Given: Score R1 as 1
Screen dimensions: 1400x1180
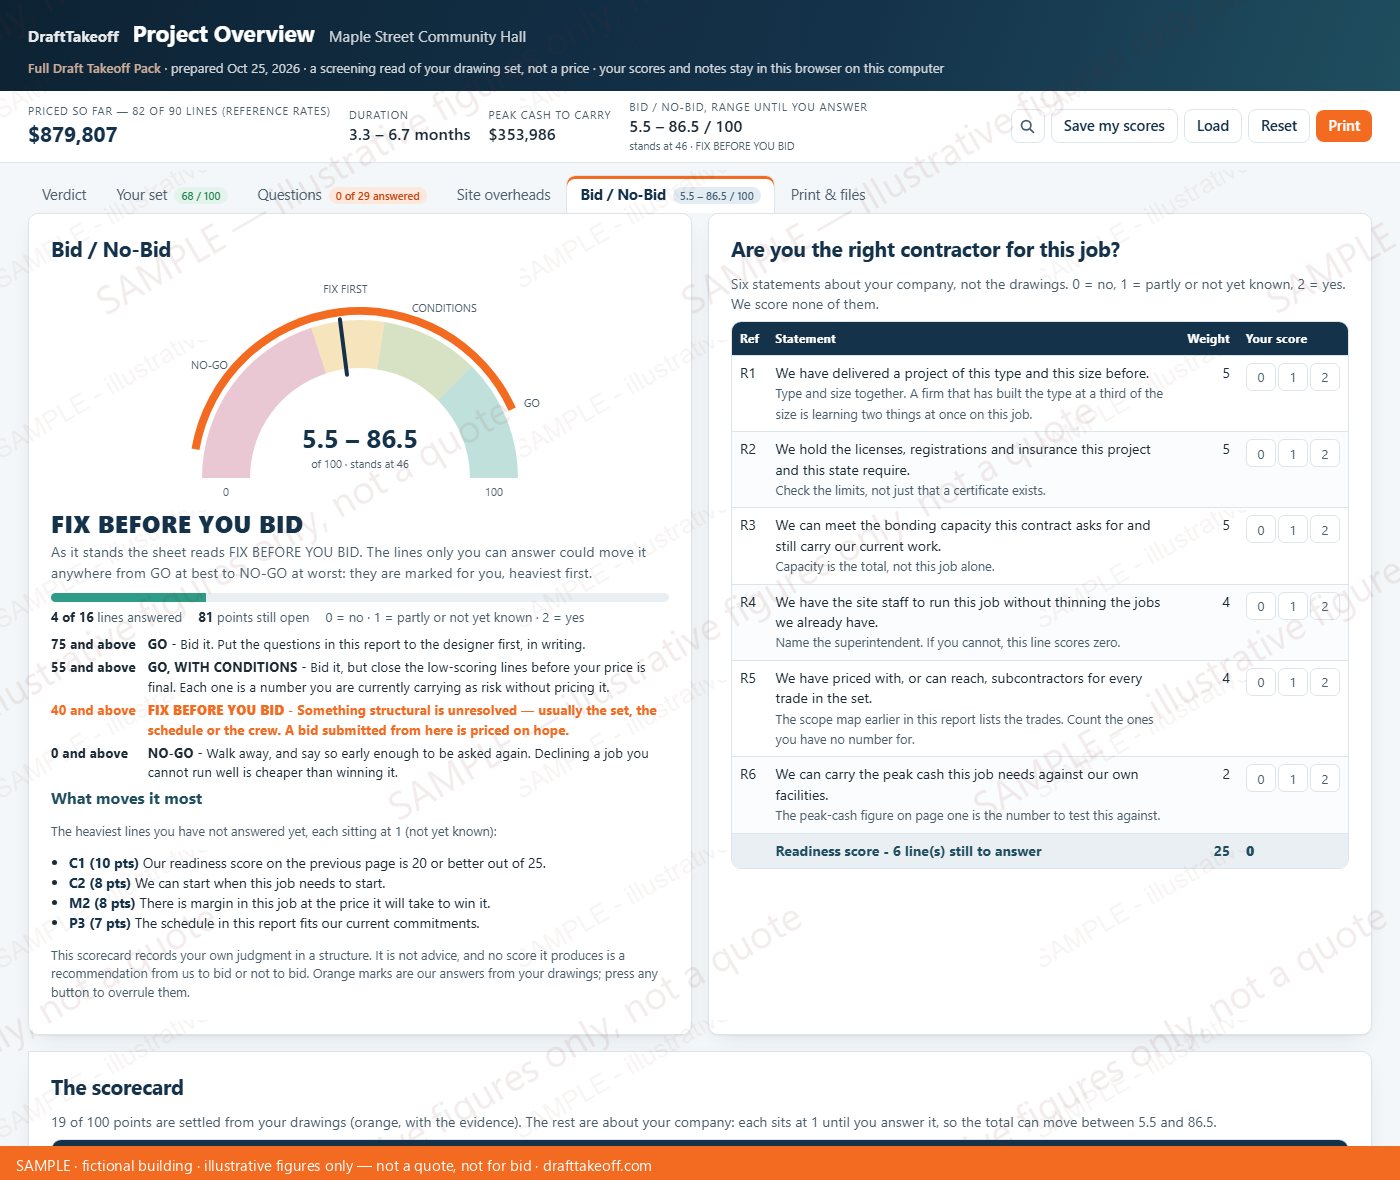Looking at the screenshot, I should [1293, 377].
